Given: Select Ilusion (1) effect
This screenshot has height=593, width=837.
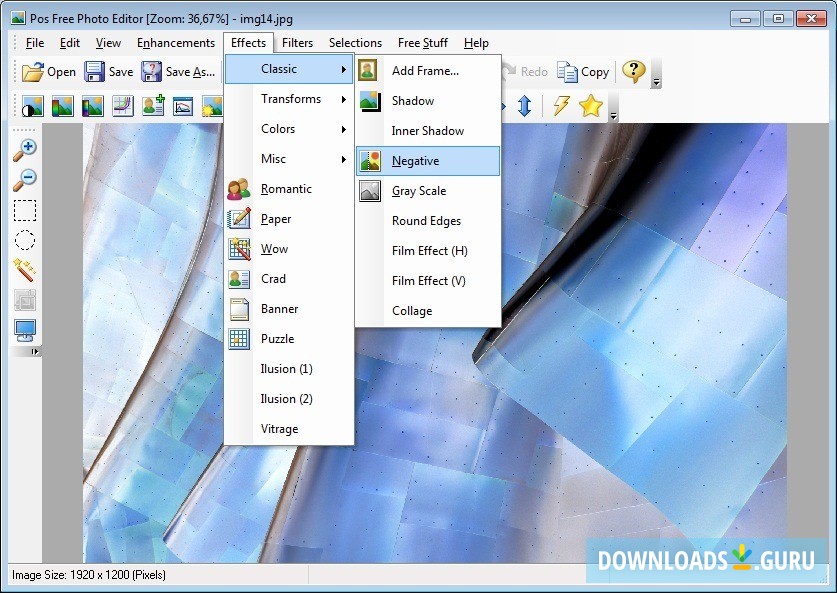Looking at the screenshot, I should pyautogui.click(x=289, y=369).
